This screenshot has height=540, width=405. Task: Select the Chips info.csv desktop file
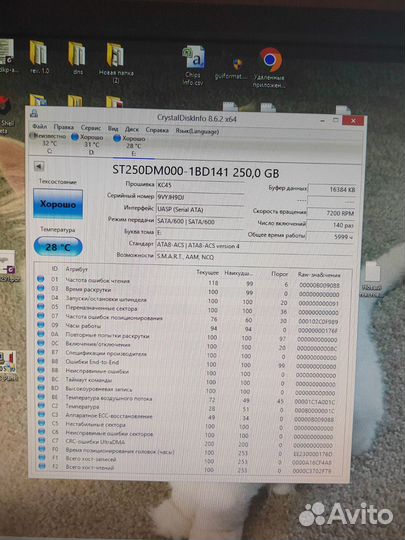click(x=194, y=65)
